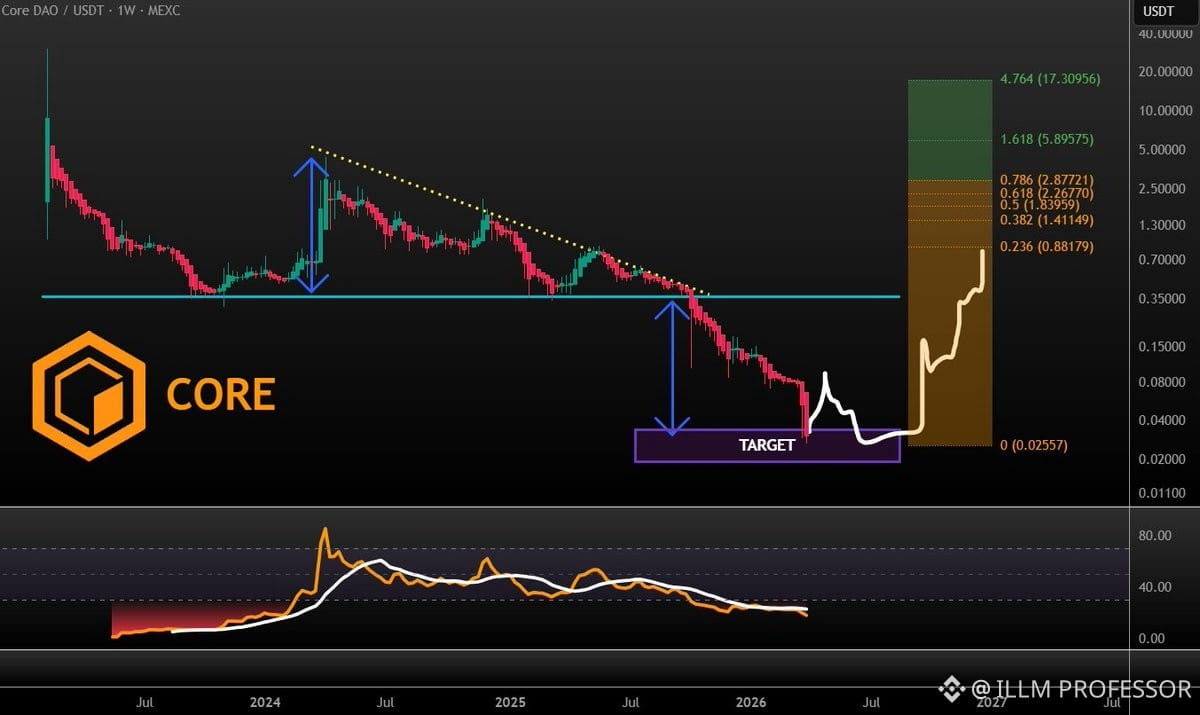Click the 0.04000 price axis value
1200x715 pixels.
(x=1164, y=421)
